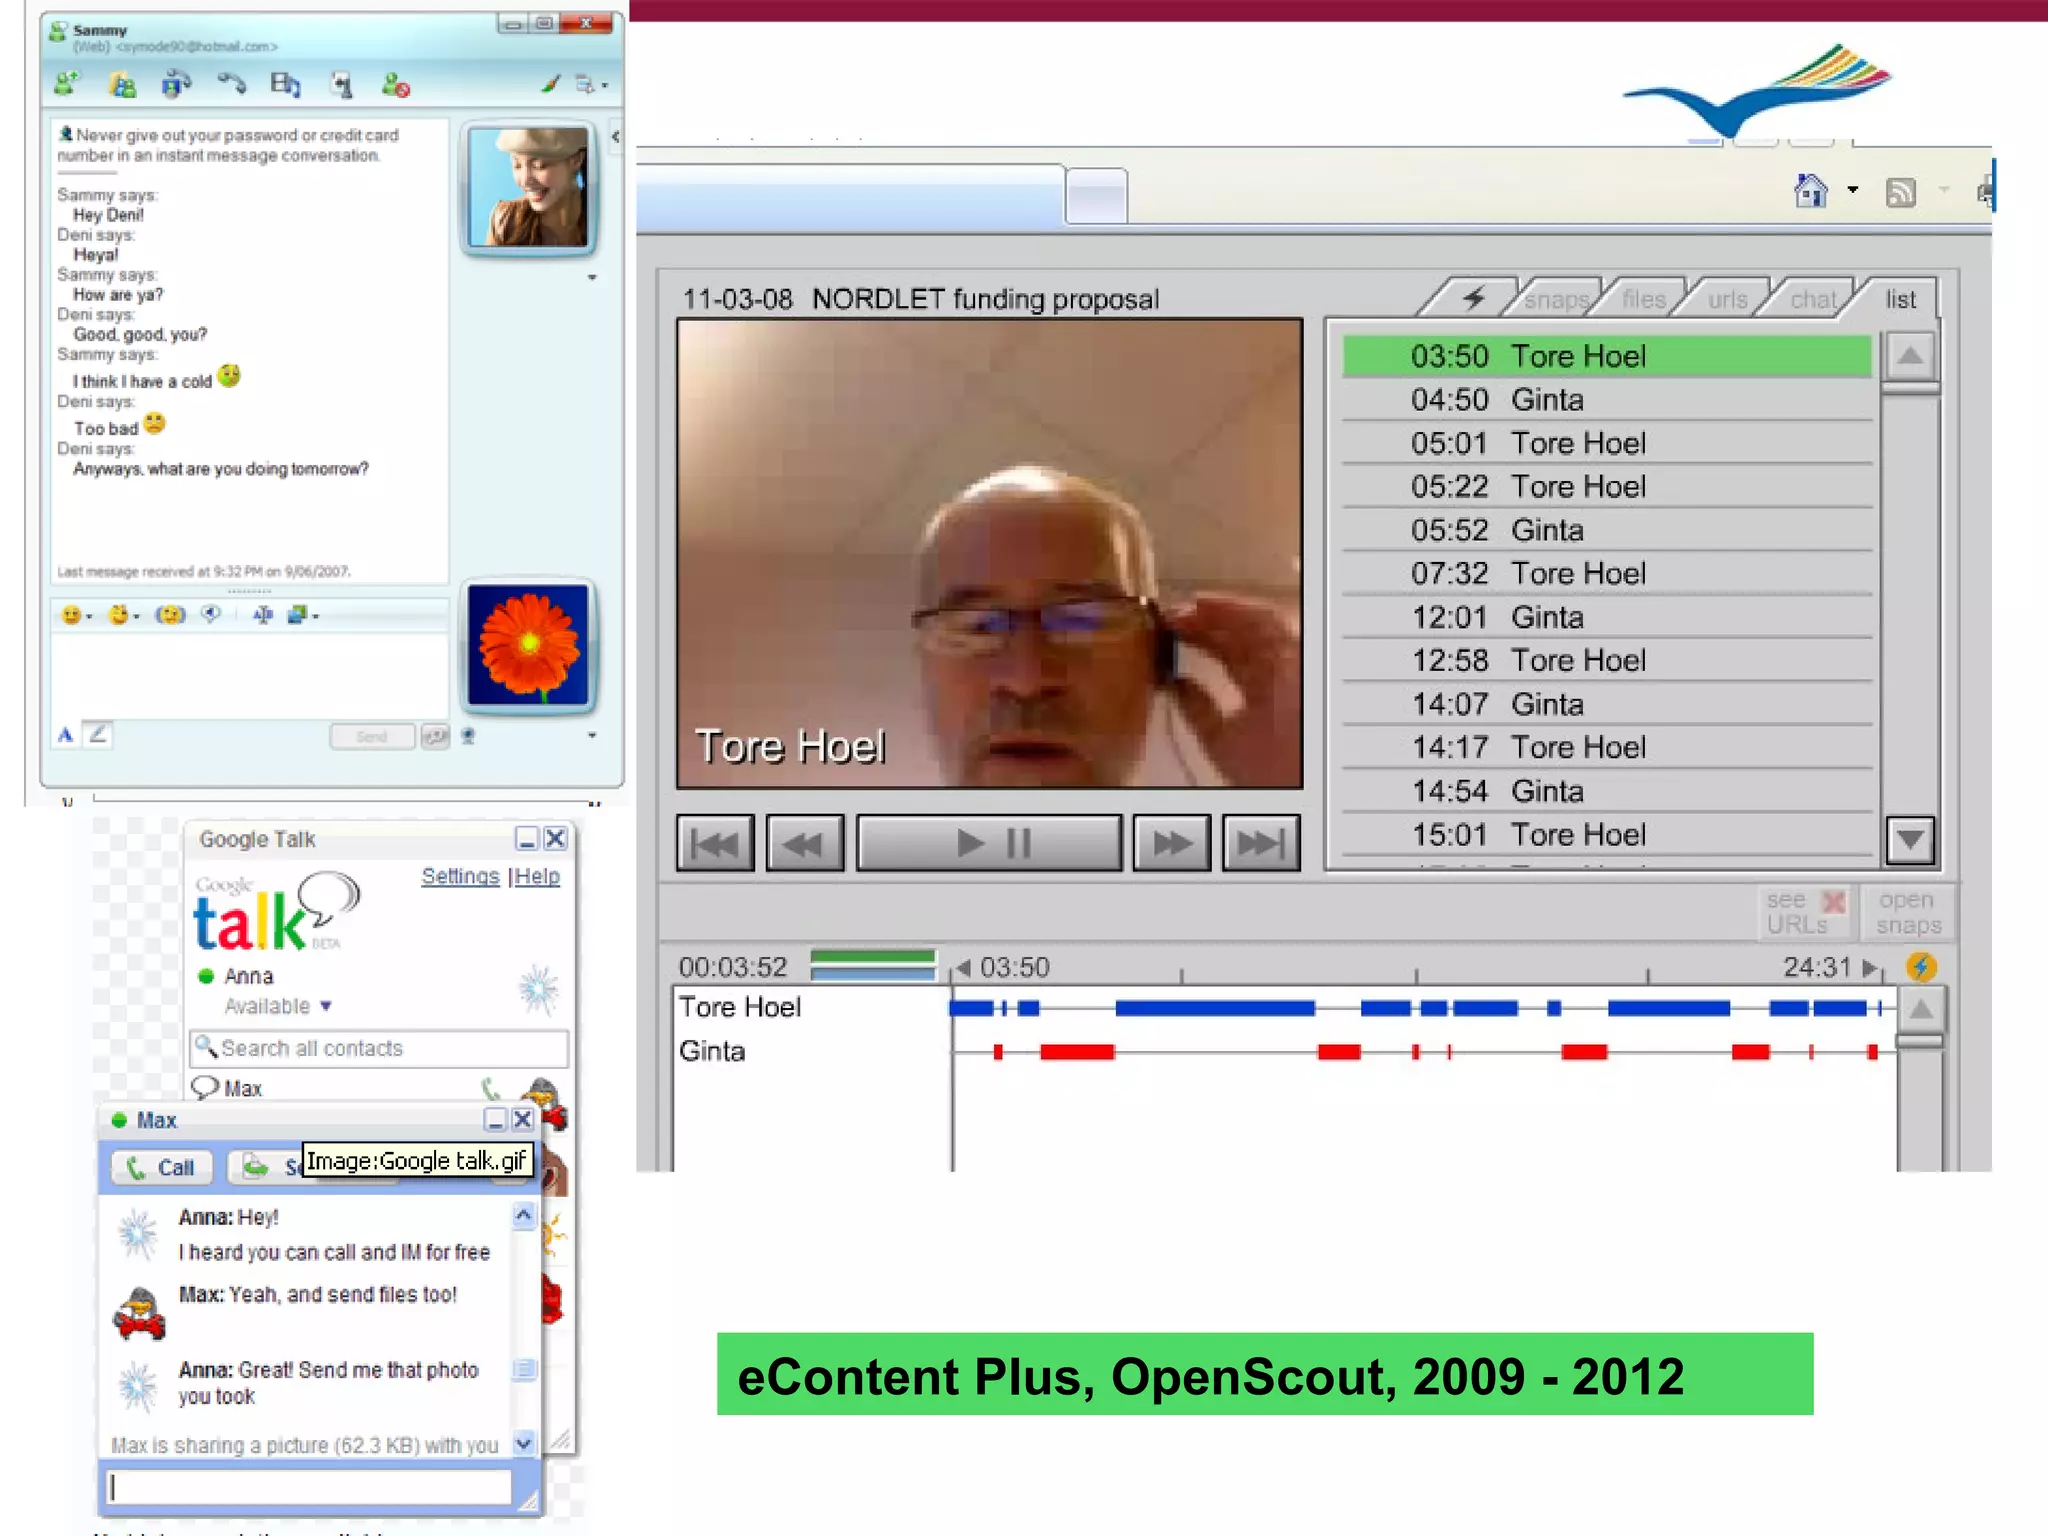Open dropdown under Sammy's display picture

click(x=592, y=277)
